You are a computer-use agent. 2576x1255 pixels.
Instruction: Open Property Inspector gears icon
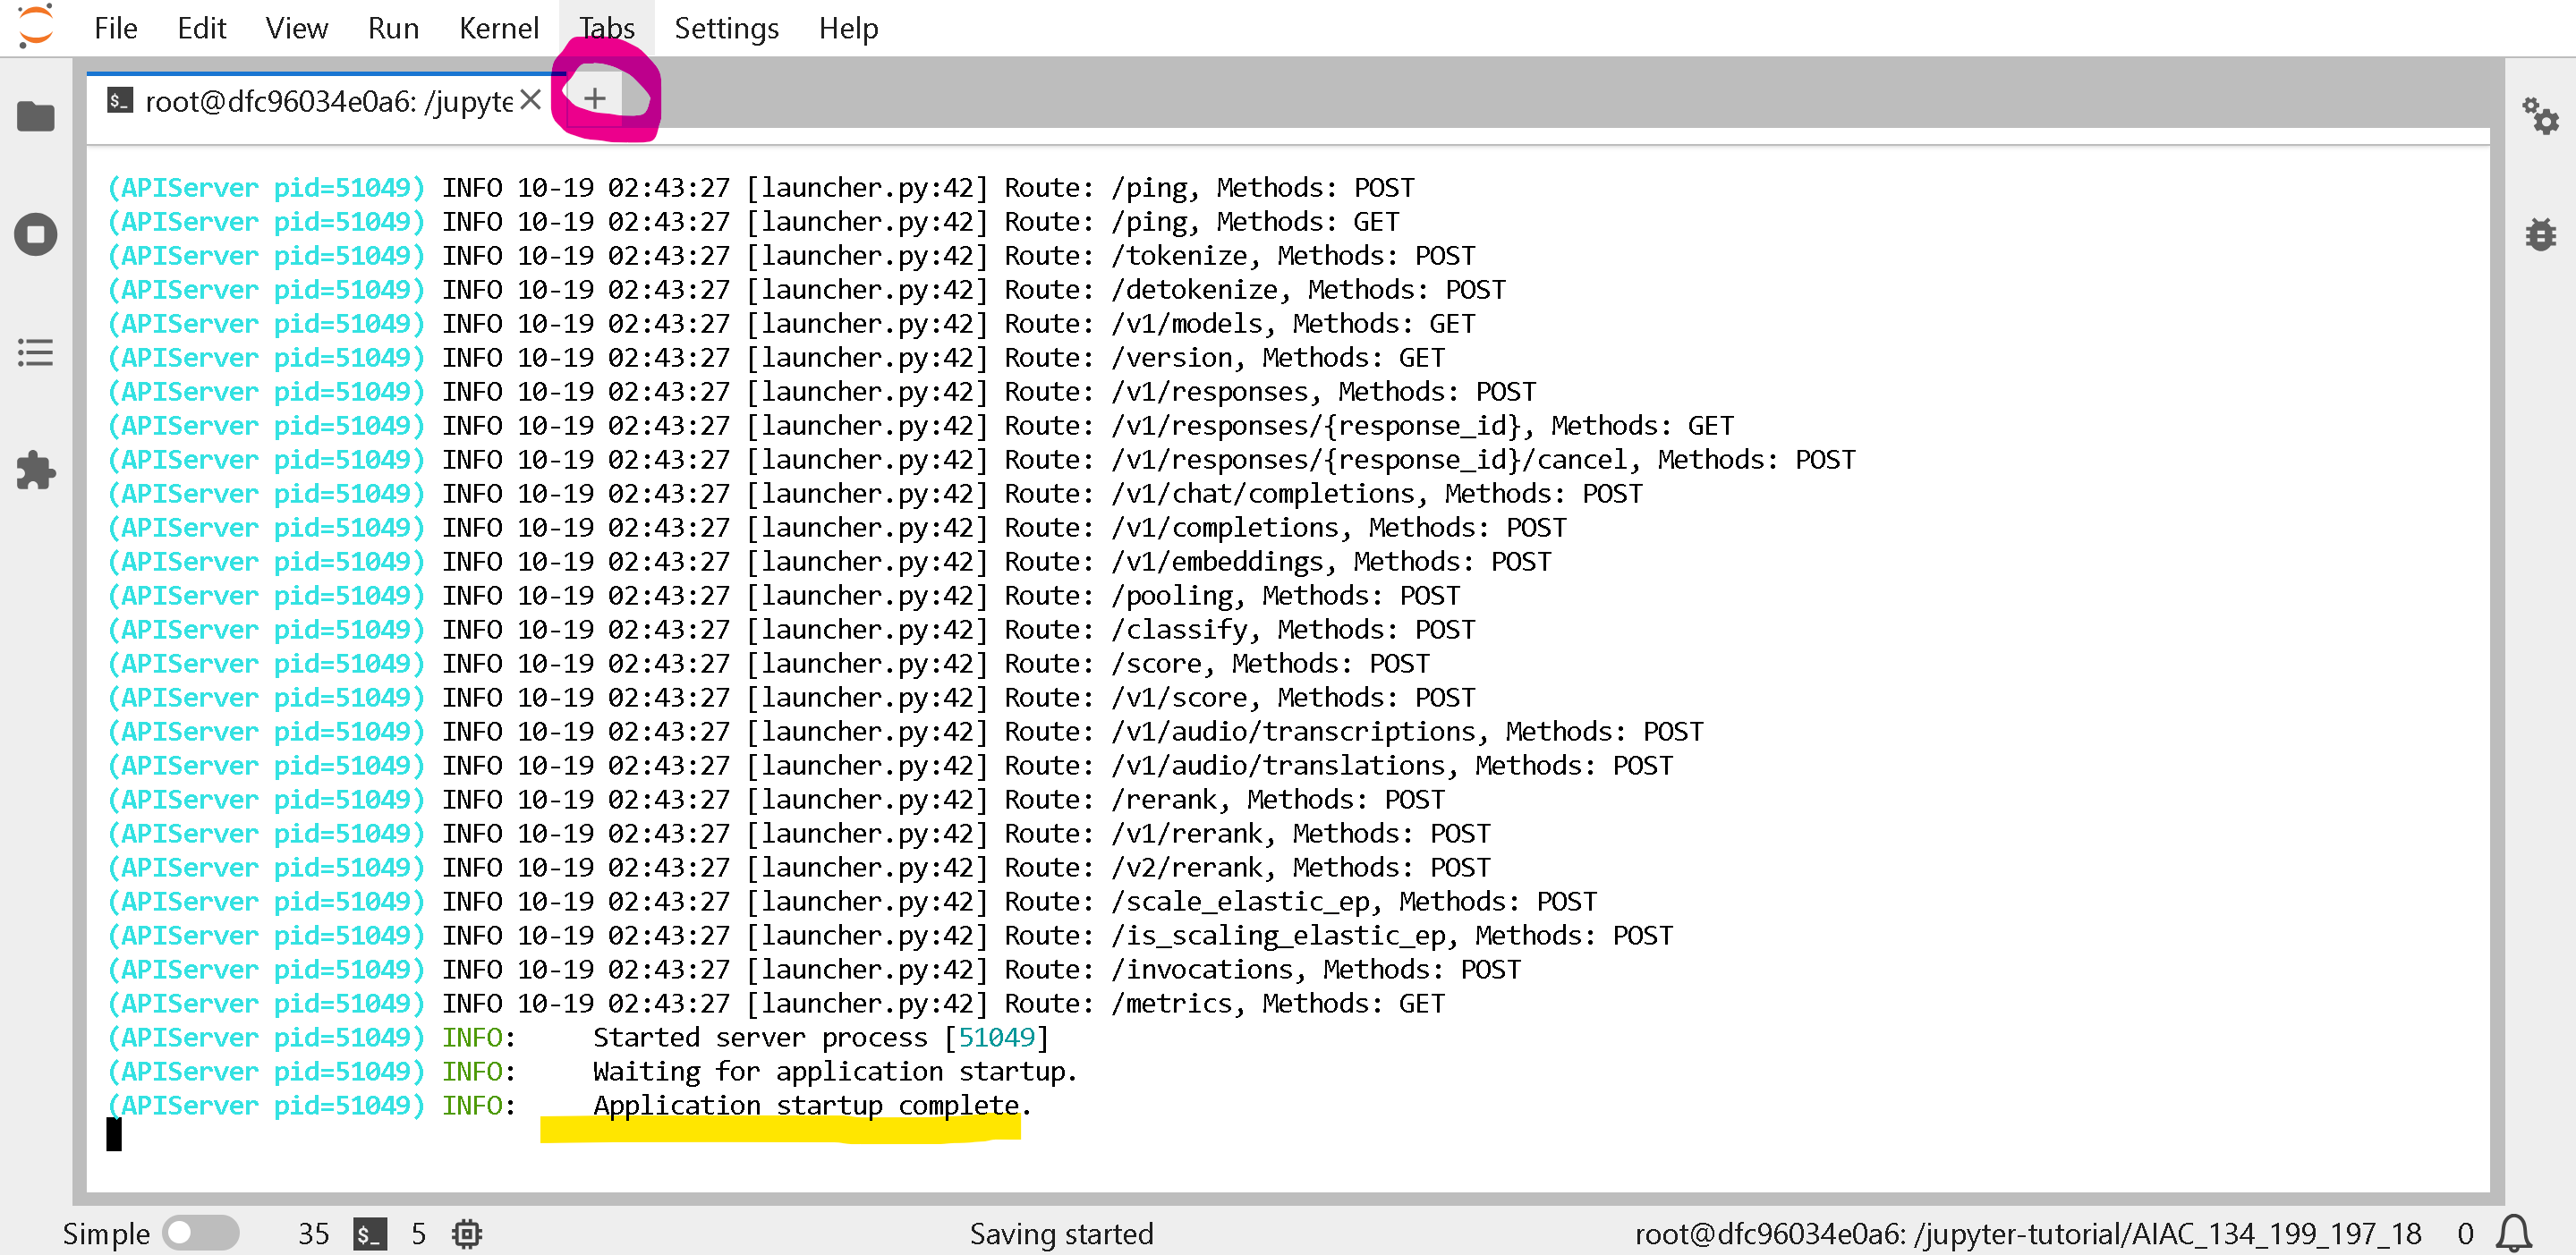[x=2539, y=117]
